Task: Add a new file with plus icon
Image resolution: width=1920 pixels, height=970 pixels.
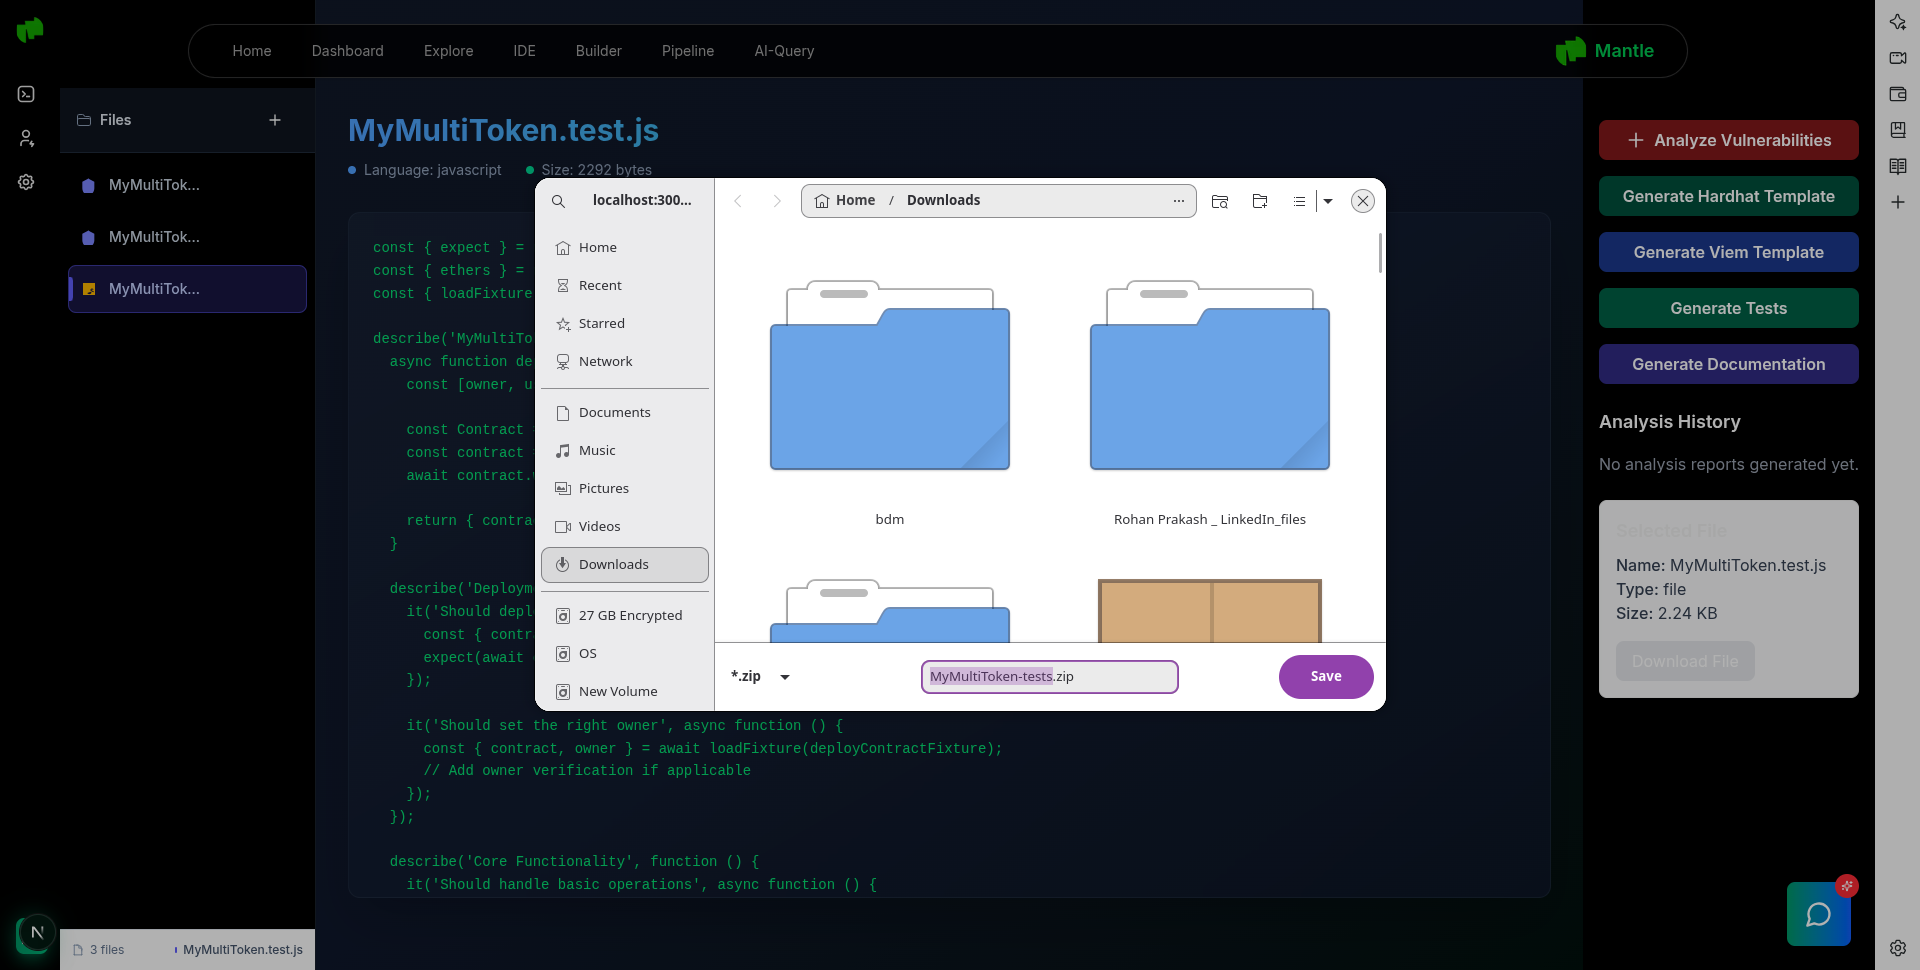Action: click(275, 120)
